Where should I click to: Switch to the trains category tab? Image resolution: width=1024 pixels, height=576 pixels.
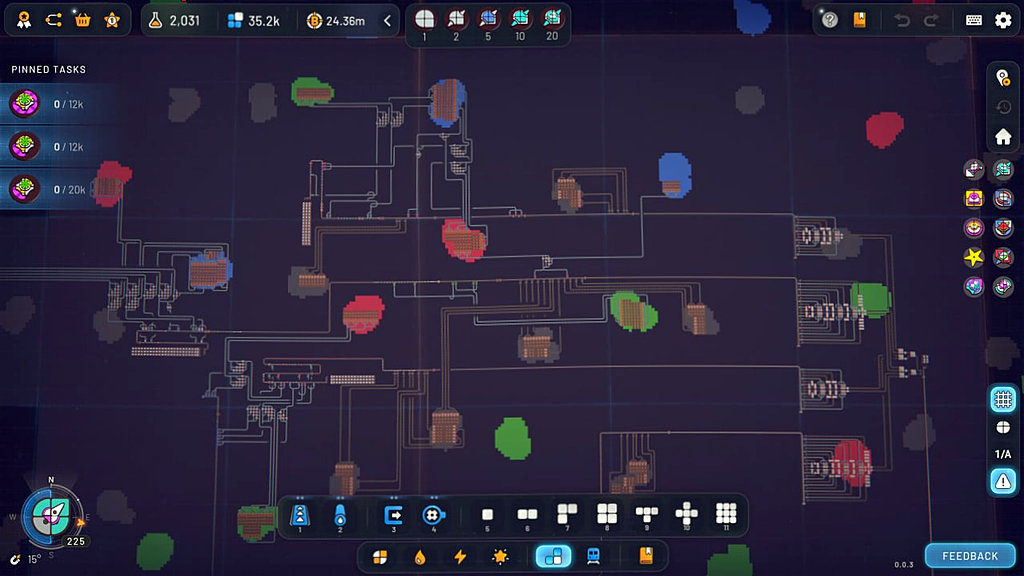pos(593,556)
